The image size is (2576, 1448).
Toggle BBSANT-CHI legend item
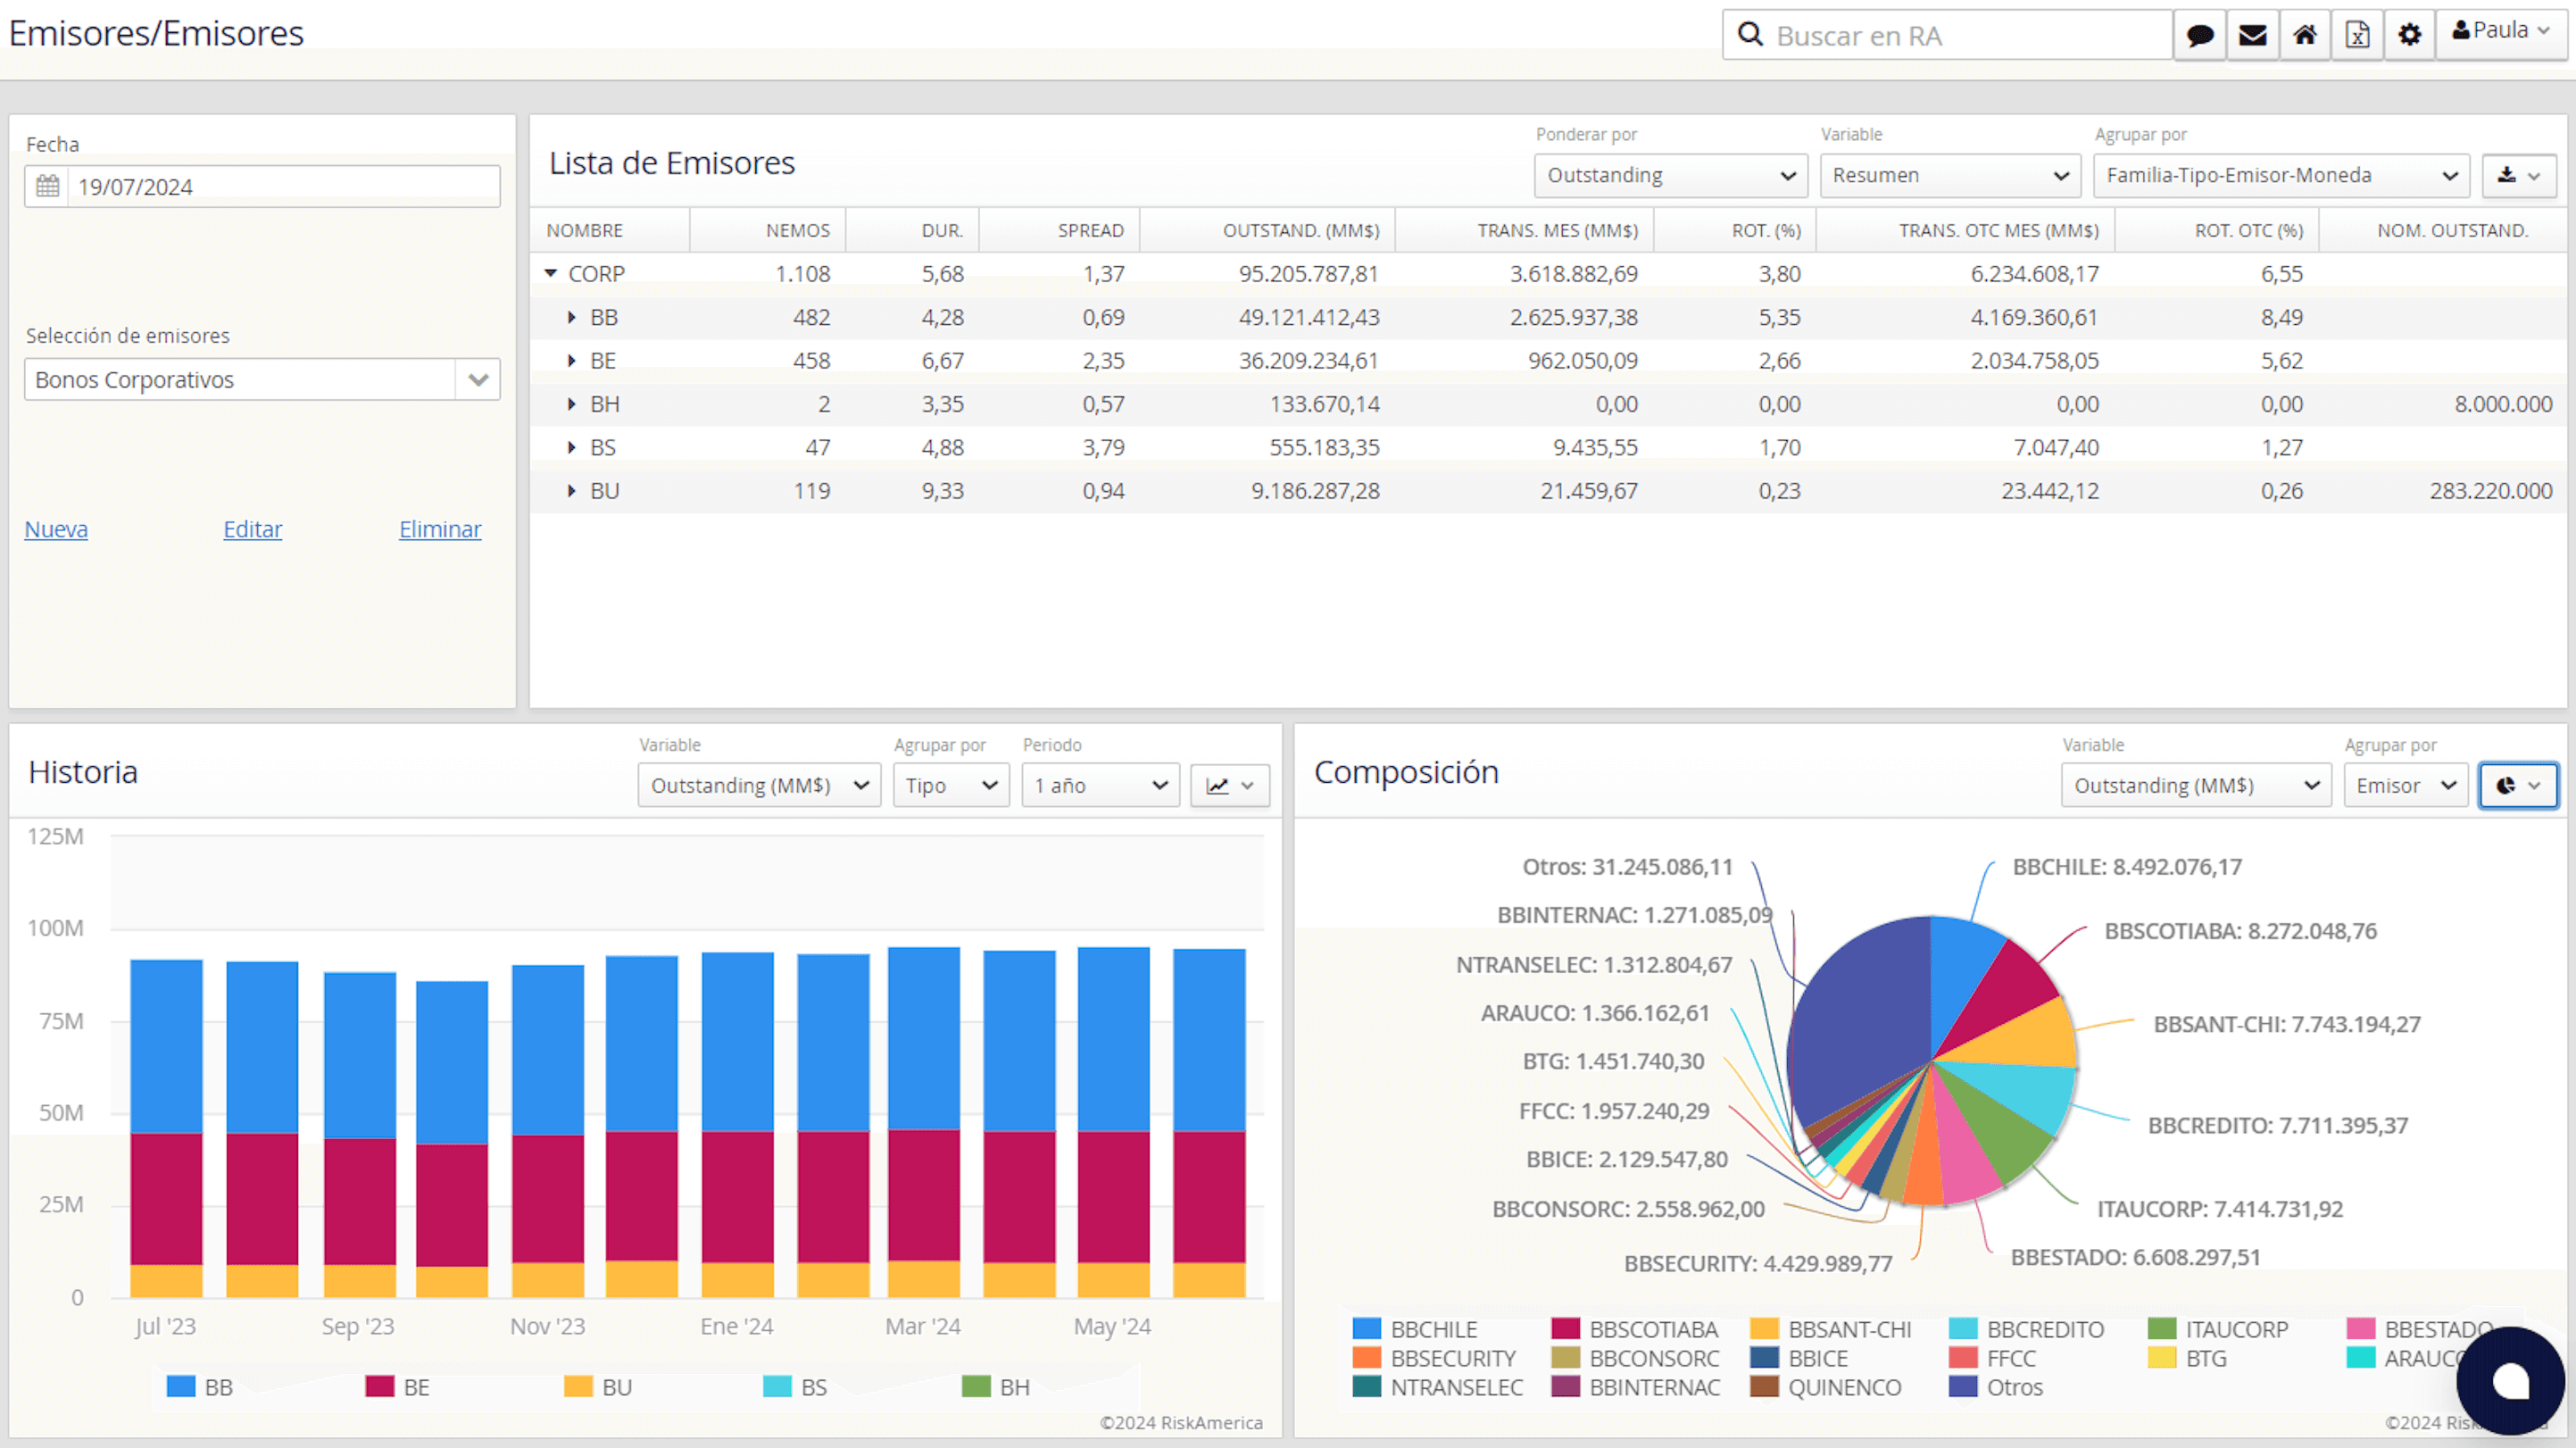click(1831, 1329)
